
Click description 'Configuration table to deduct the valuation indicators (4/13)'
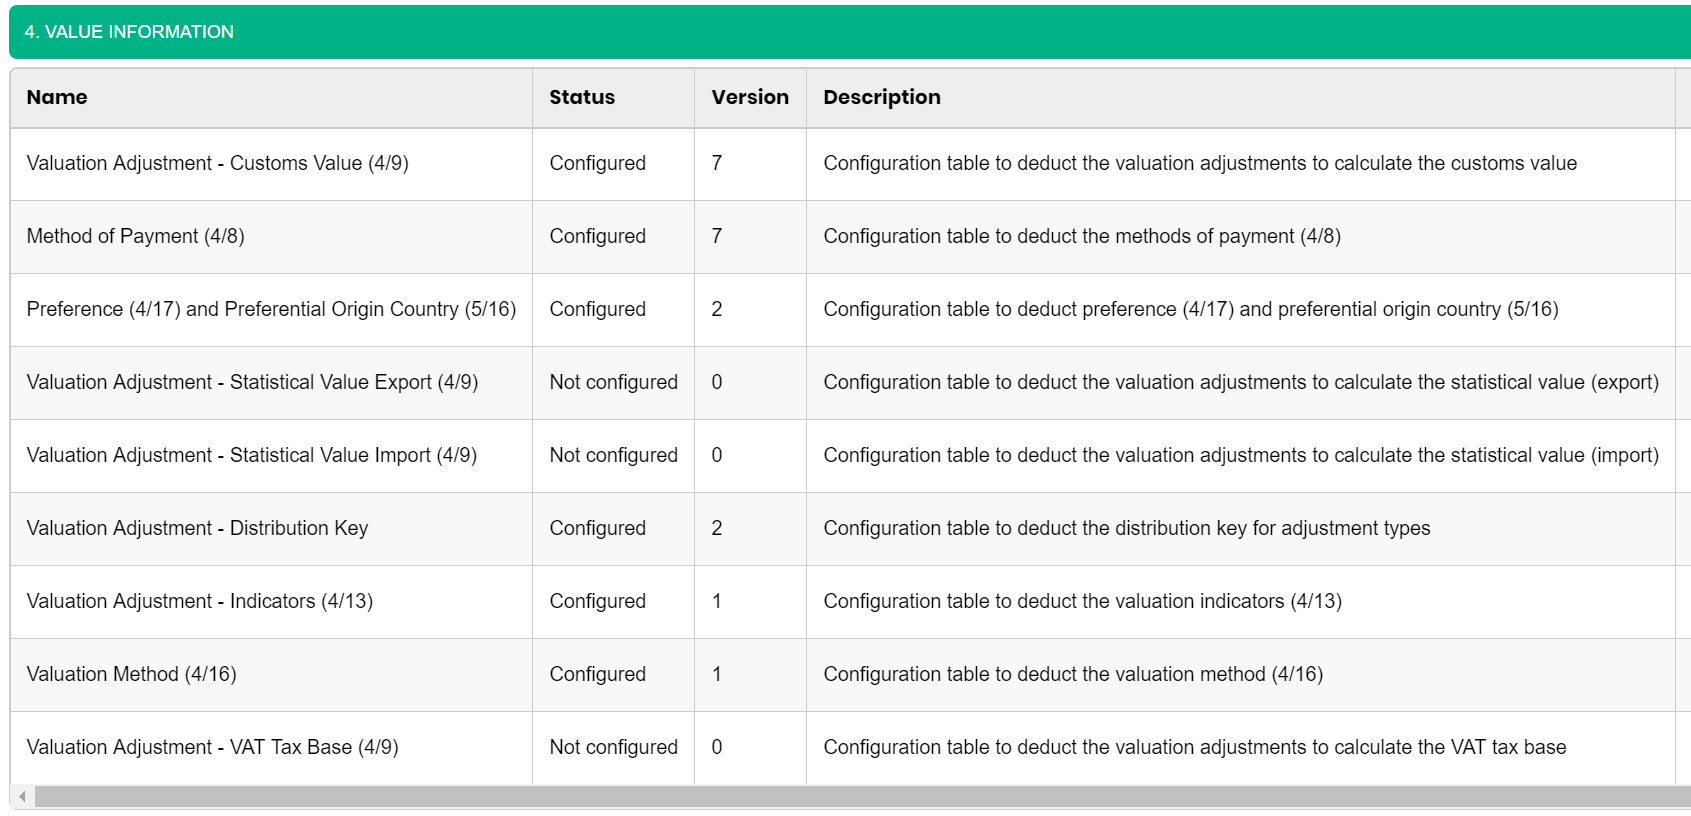[1083, 601]
